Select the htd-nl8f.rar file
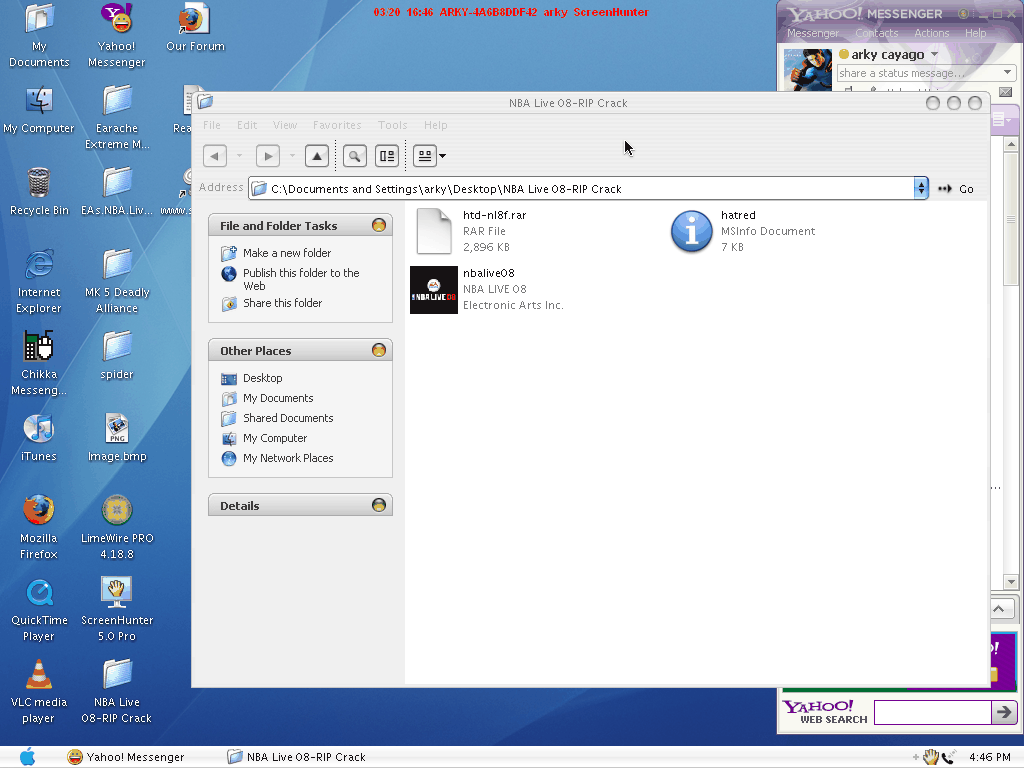The image size is (1024, 768). pos(434,231)
